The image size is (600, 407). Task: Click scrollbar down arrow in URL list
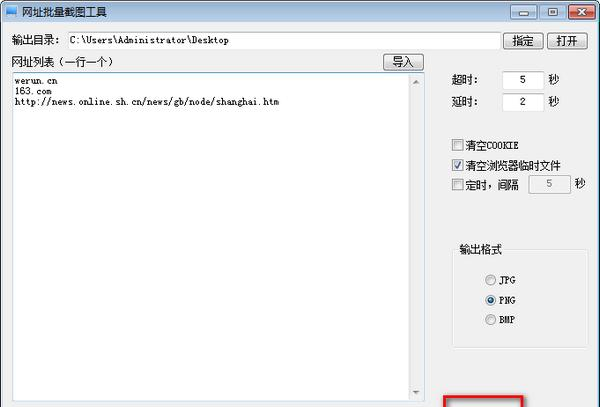416,392
